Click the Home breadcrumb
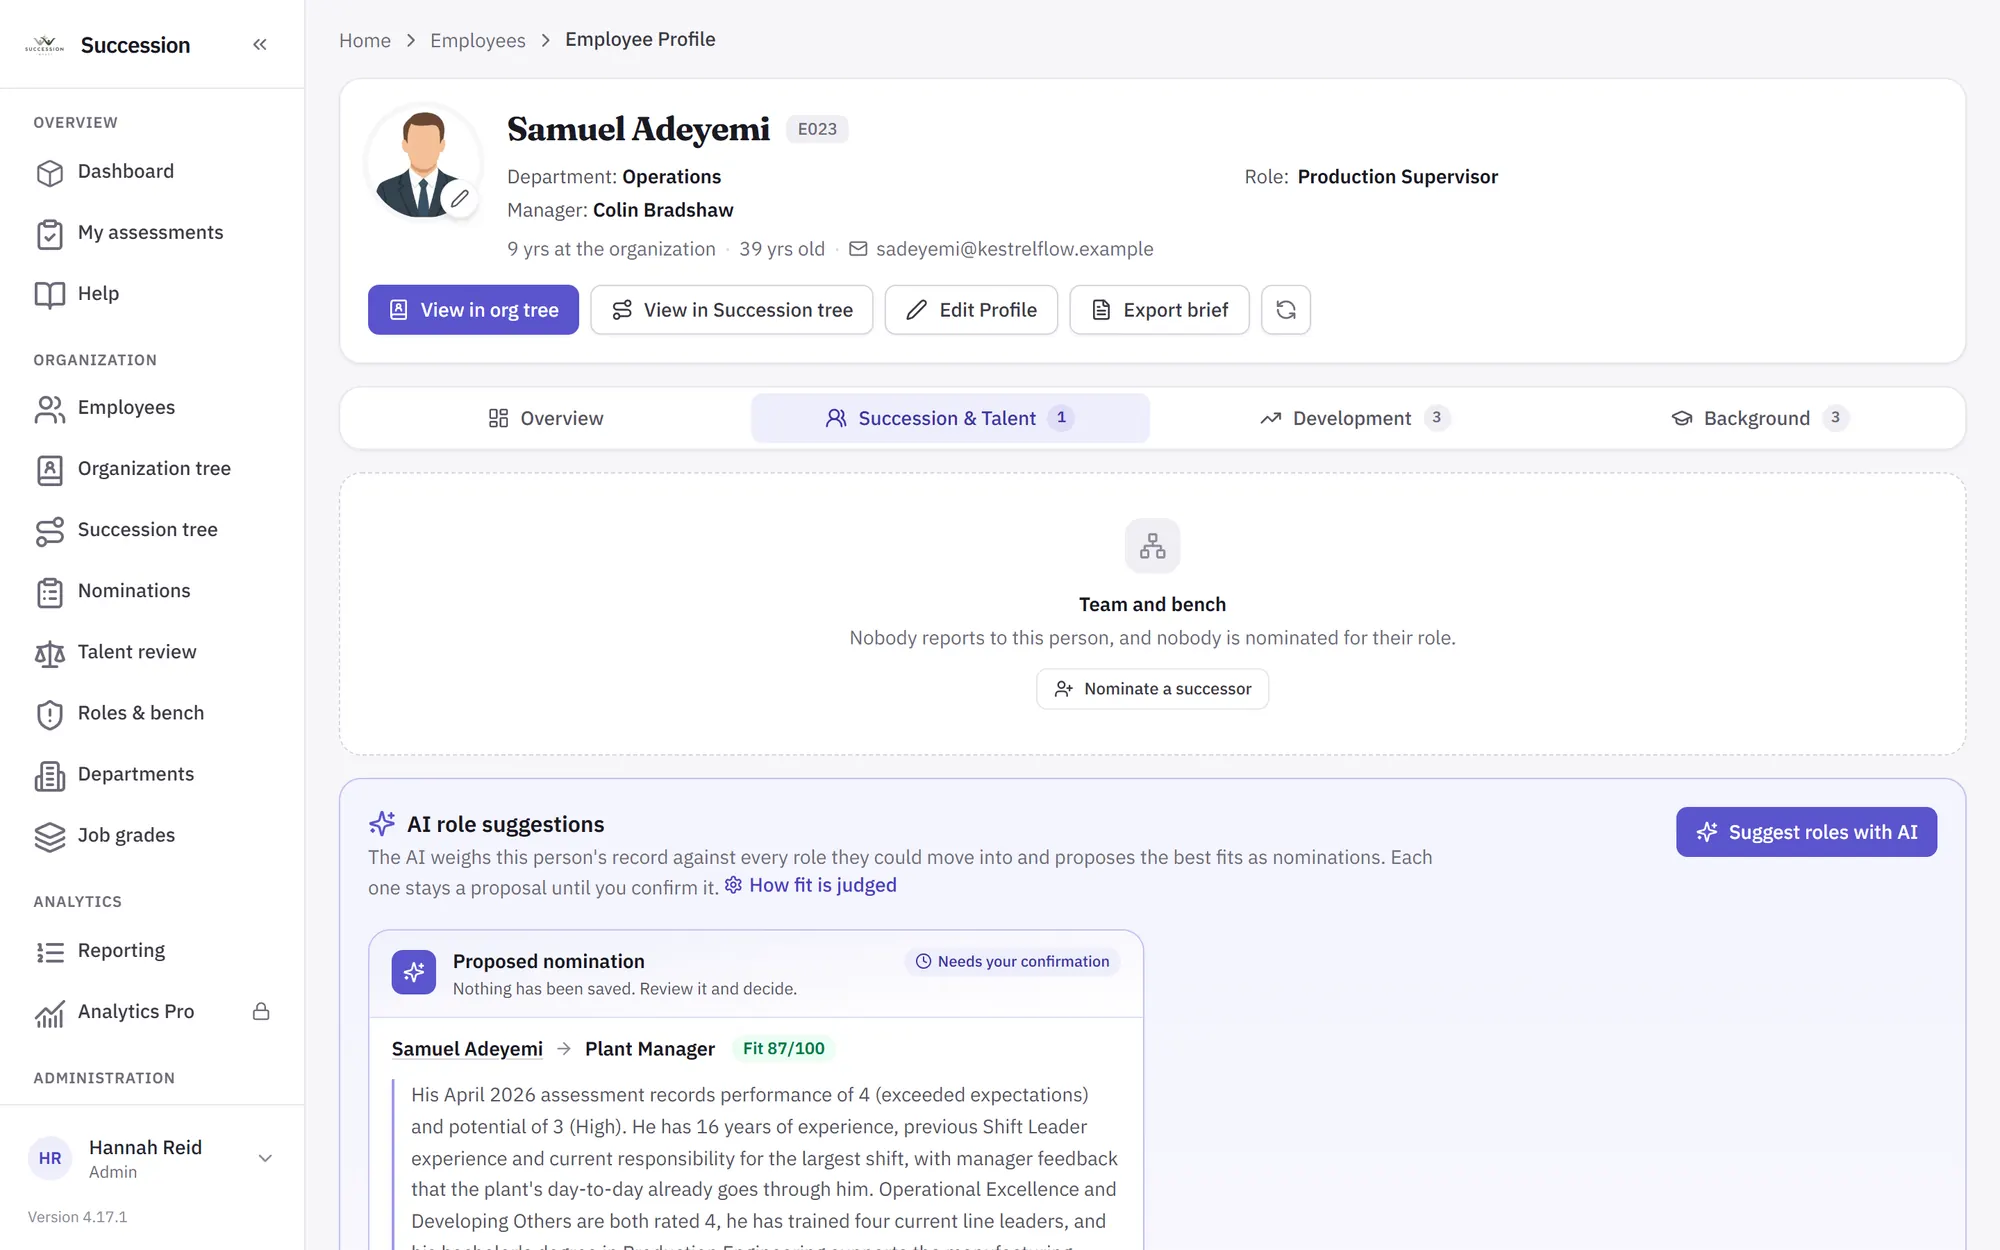This screenshot has width=2000, height=1250. pos(365,40)
